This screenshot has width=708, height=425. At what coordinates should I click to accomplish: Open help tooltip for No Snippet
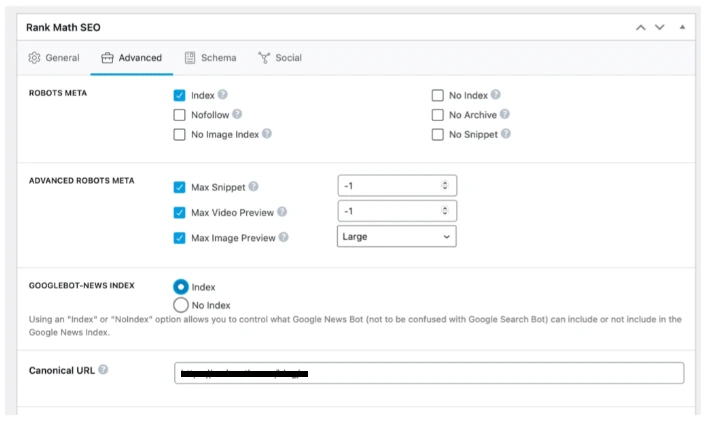click(506, 134)
